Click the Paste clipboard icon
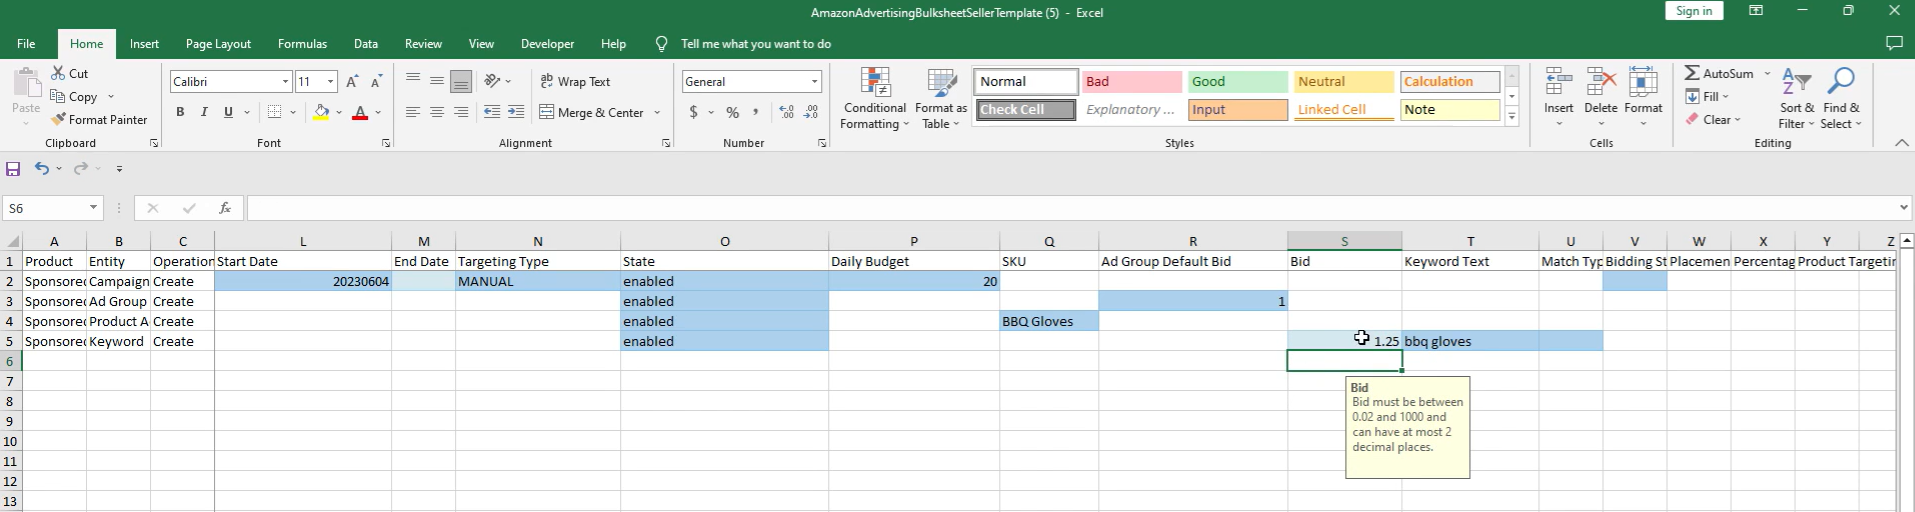Image resolution: width=1915 pixels, height=512 pixels. pyautogui.click(x=27, y=85)
